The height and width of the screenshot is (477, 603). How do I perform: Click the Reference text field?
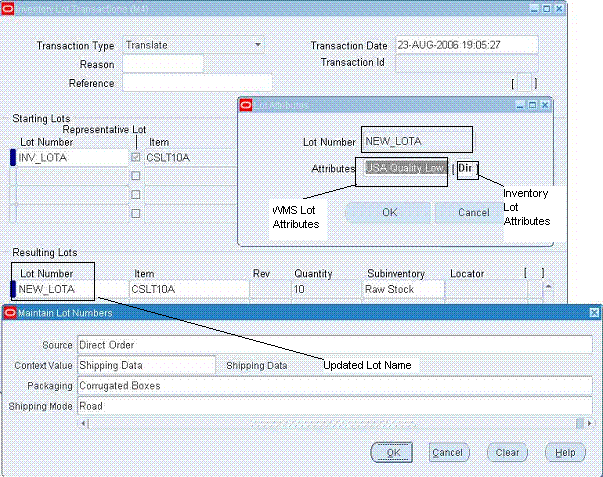point(197,83)
